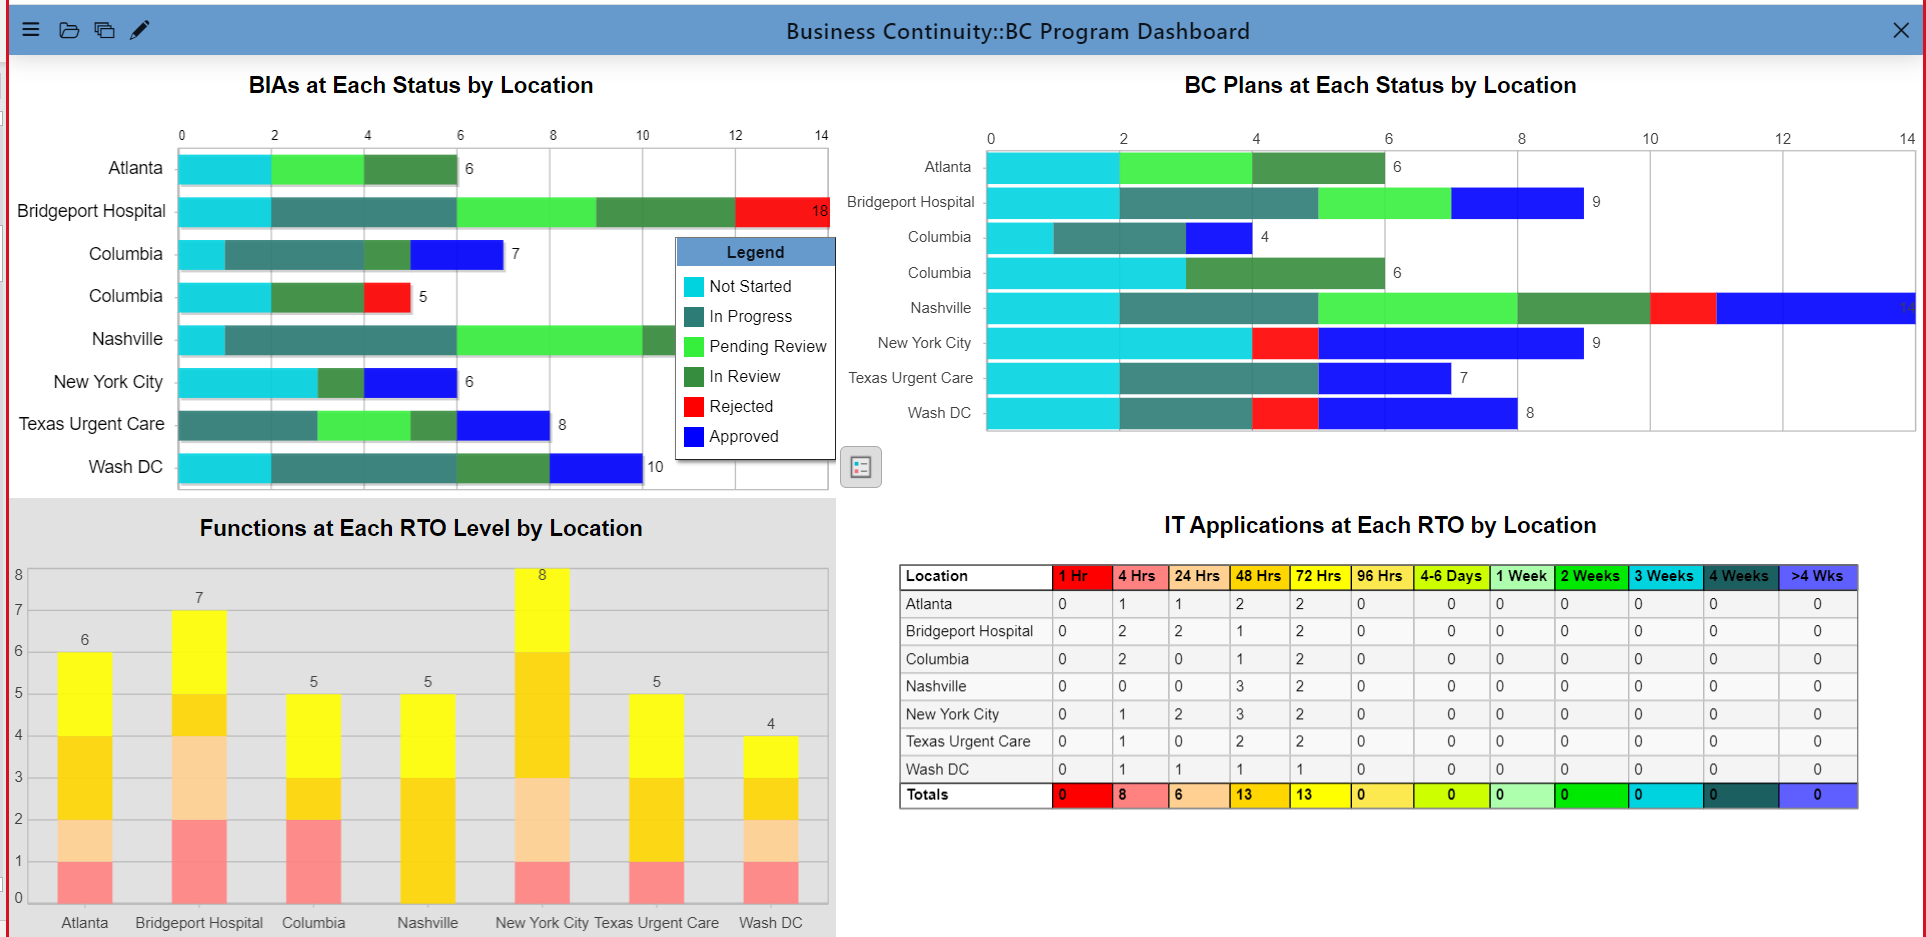The width and height of the screenshot is (1926, 937).
Task: Click the New York City functions column
Action: (542, 735)
